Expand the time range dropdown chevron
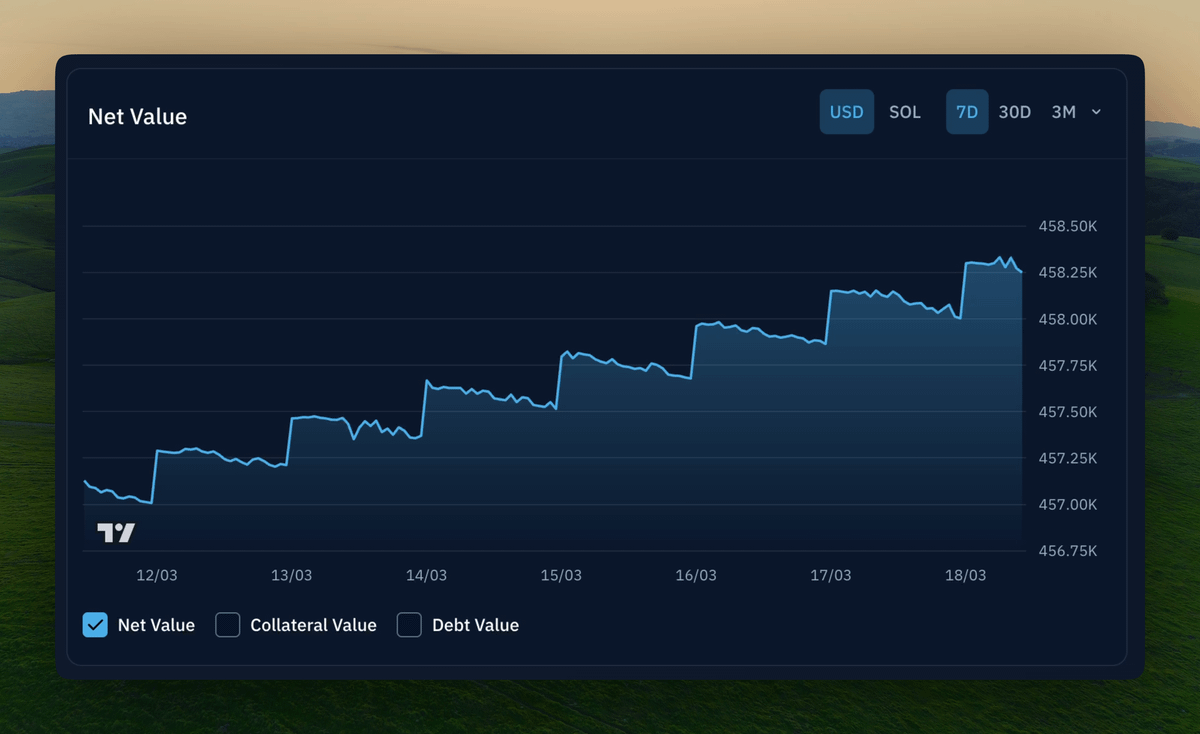This screenshot has height=734, width=1200. pyautogui.click(x=1096, y=112)
